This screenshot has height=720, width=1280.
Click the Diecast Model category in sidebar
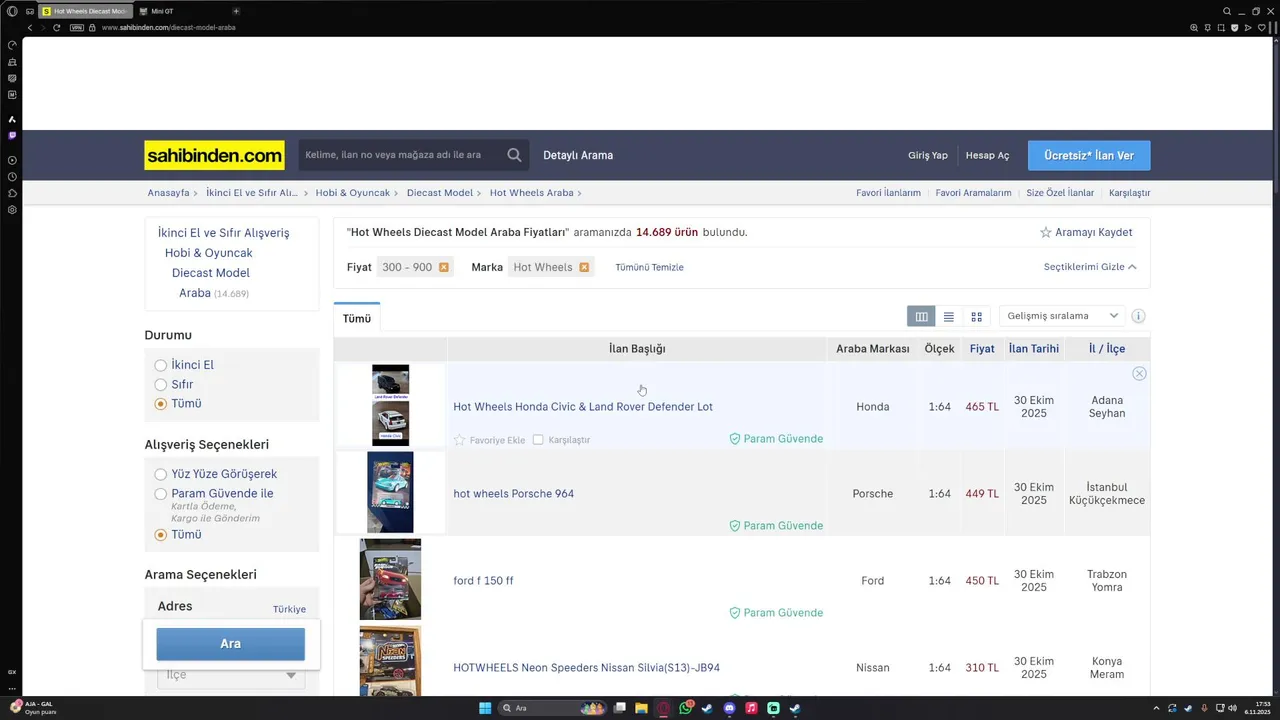point(211,273)
